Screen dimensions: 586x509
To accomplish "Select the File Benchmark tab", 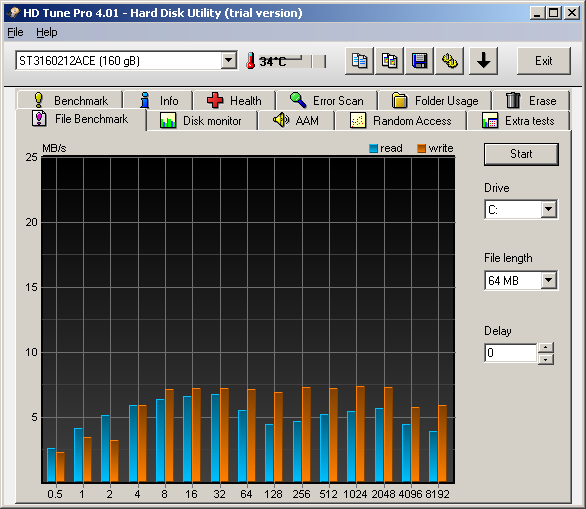I will [81, 119].
